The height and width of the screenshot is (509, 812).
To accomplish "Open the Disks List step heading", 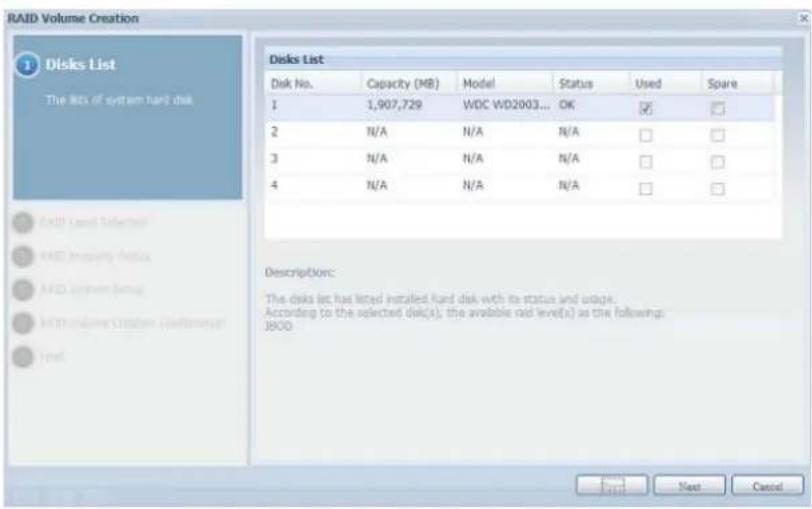I will click(x=80, y=65).
